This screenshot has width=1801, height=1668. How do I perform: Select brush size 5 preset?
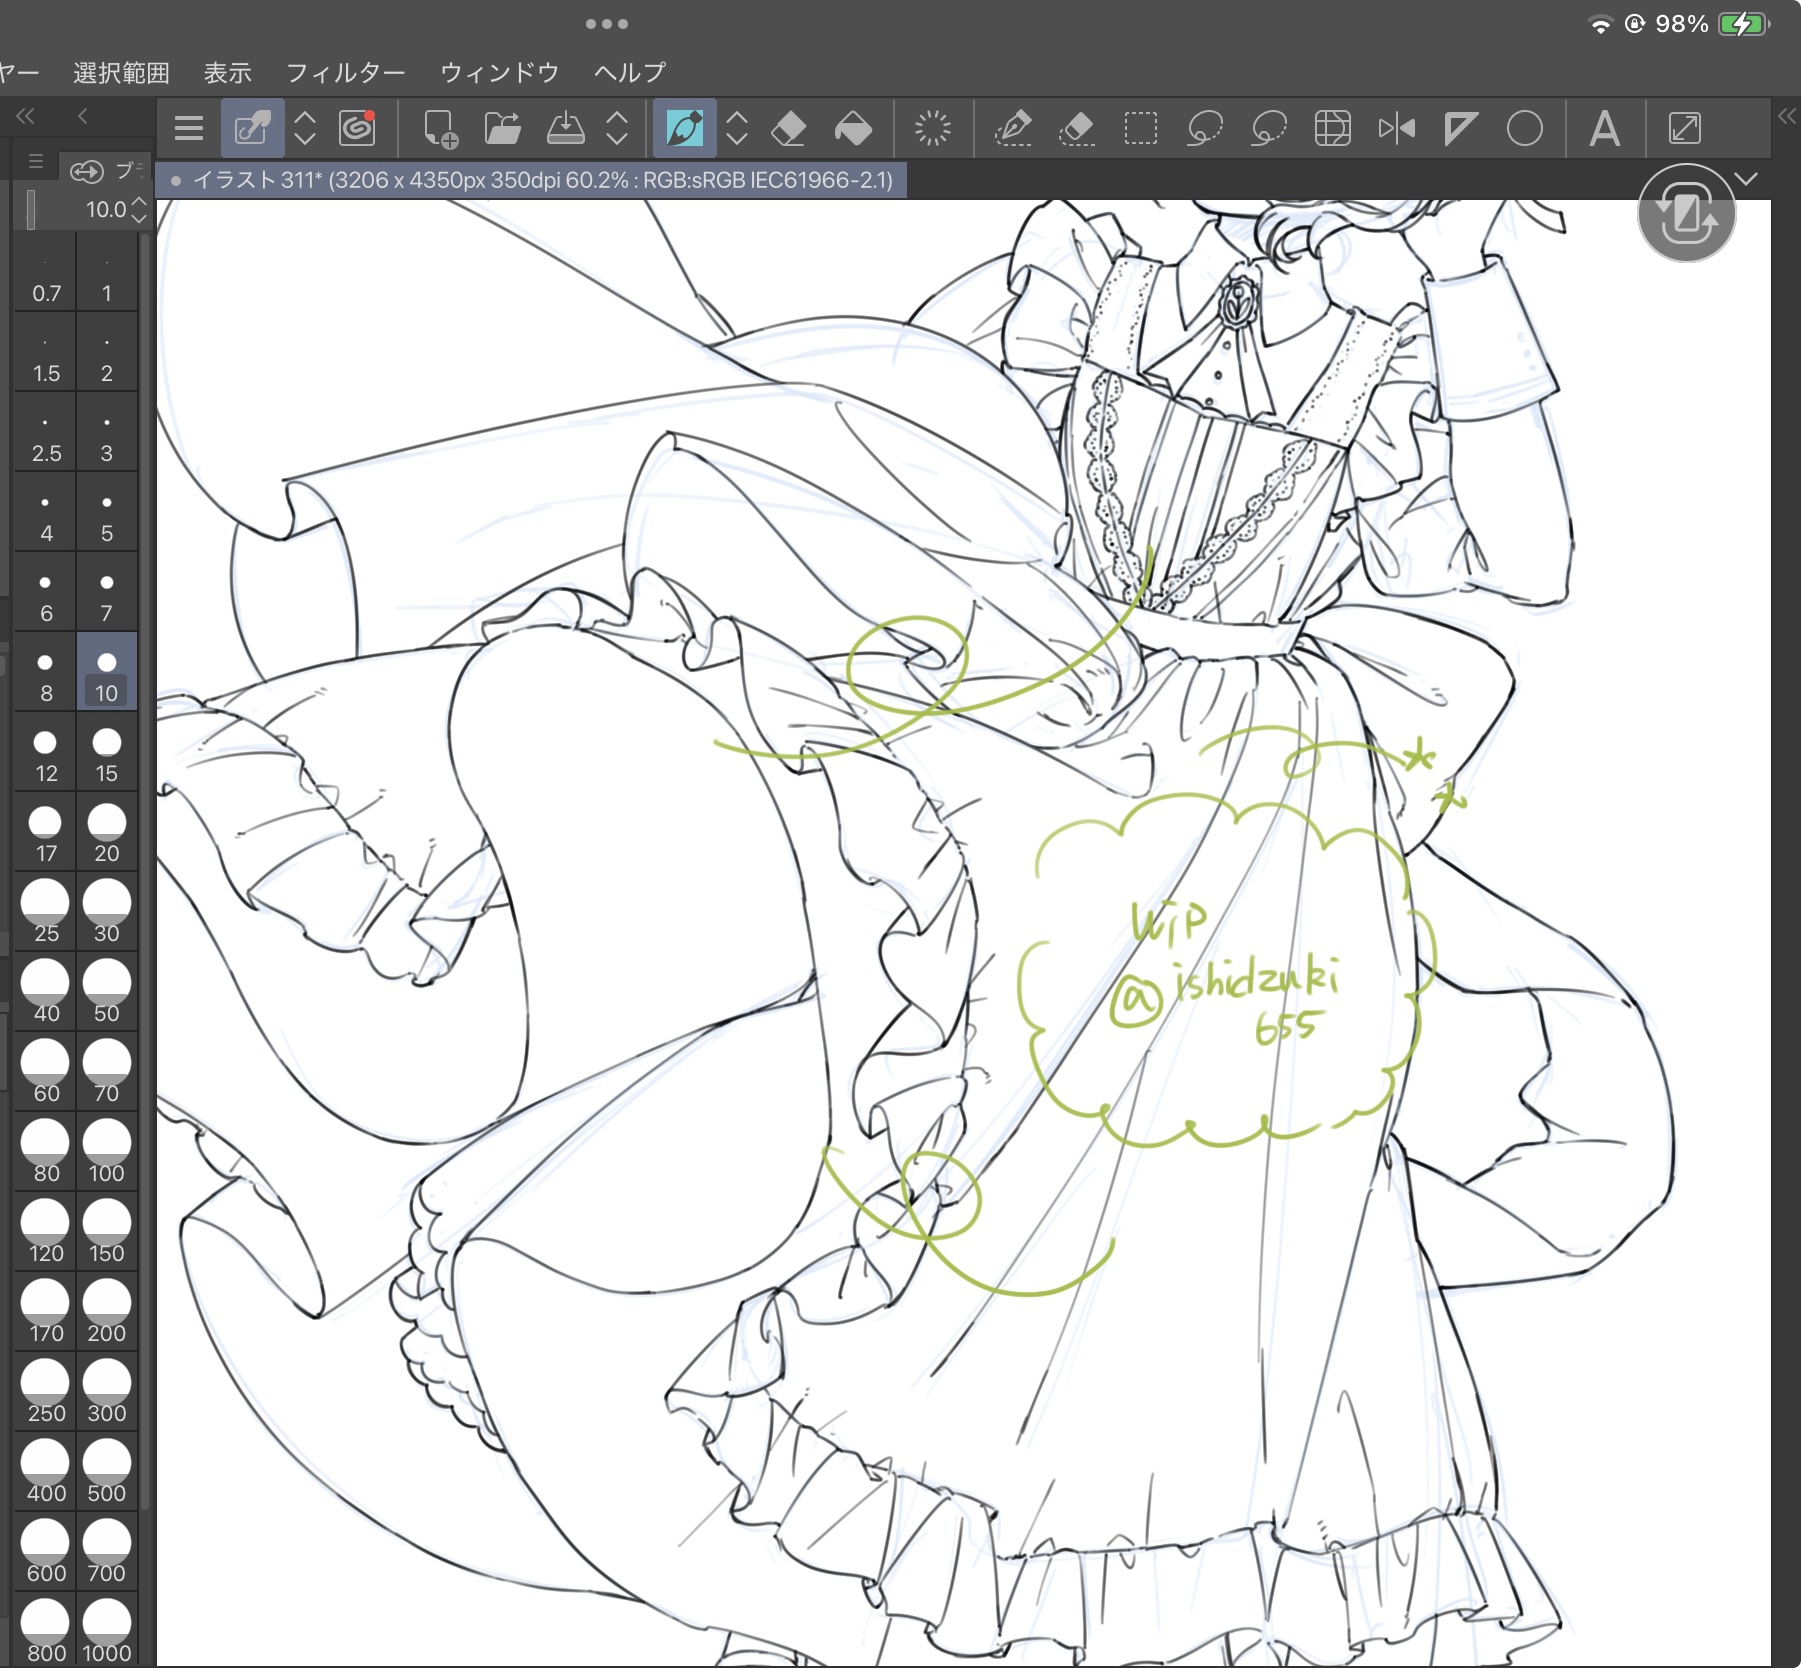point(106,513)
